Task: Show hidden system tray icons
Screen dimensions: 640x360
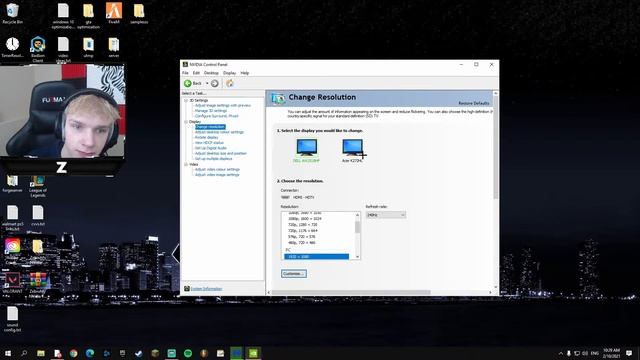Action: pyautogui.click(x=560, y=353)
